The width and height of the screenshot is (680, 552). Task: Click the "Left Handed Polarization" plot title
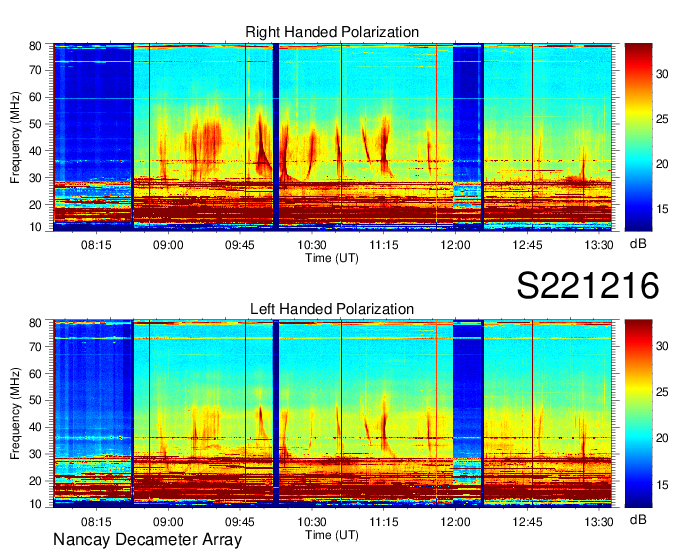332,309
